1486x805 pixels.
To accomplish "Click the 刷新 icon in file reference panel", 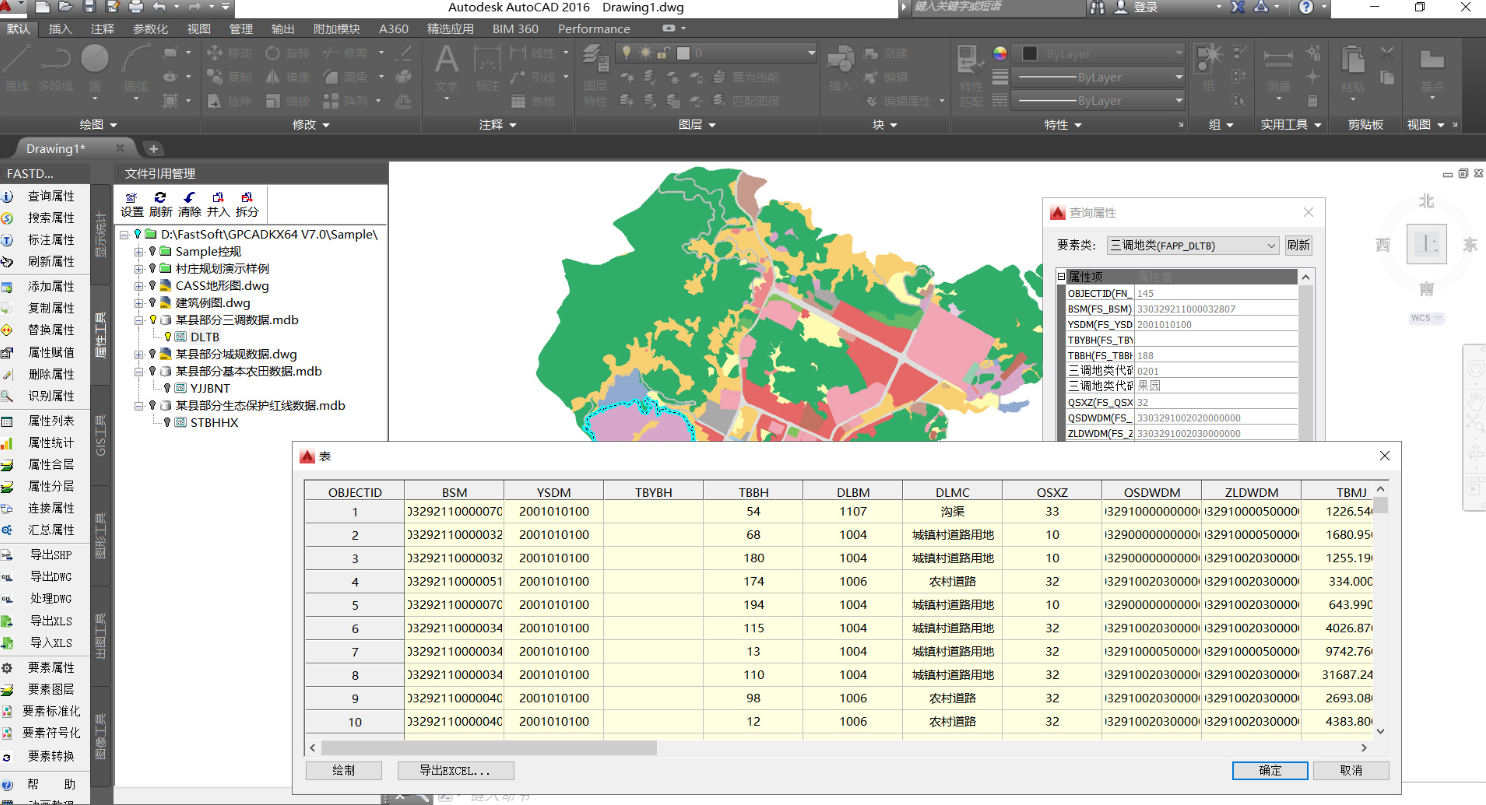I will pos(160,198).
